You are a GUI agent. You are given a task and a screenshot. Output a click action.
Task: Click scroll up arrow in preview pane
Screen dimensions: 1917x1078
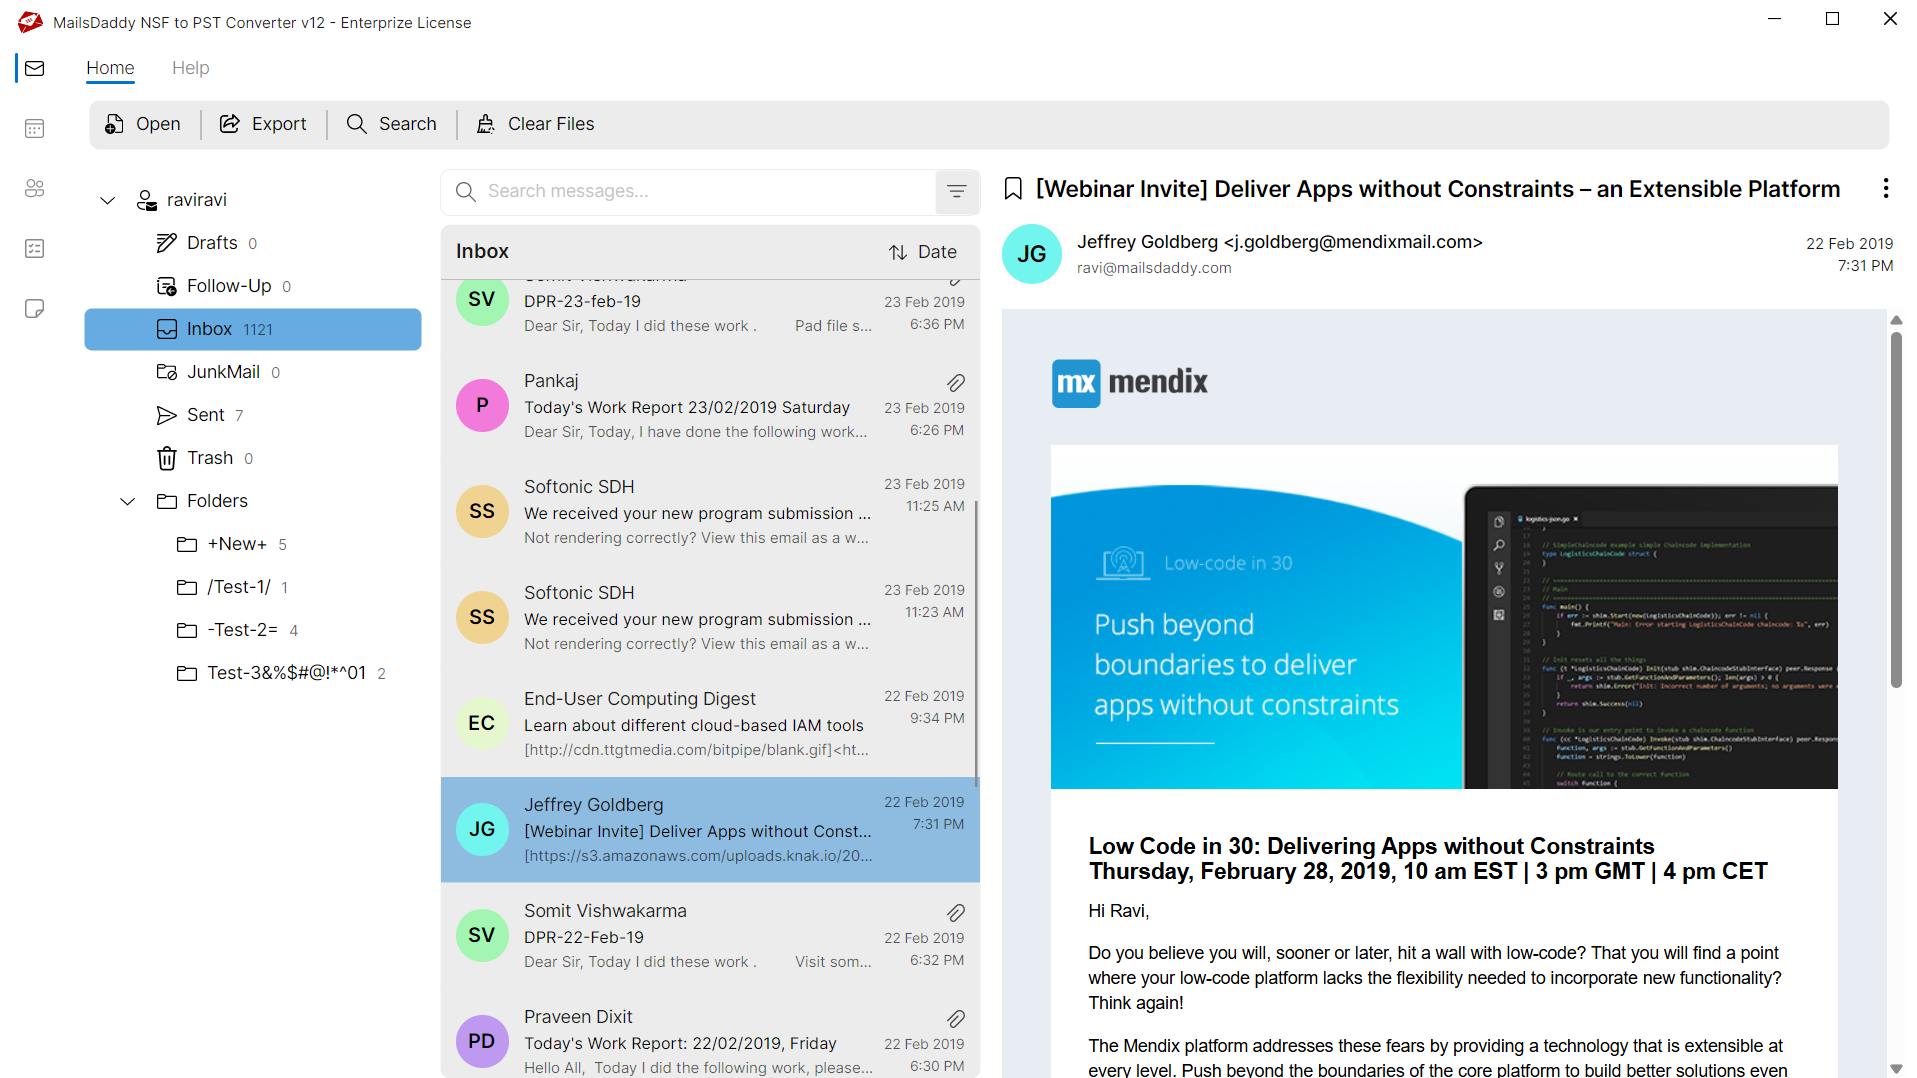point(1896,321)
